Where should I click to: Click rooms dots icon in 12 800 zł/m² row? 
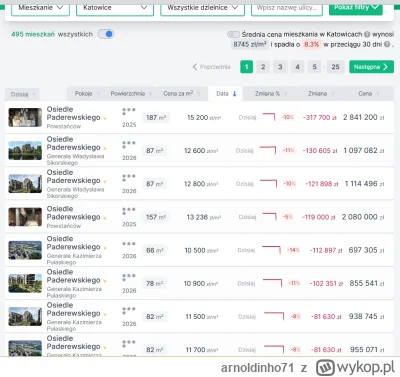128,178
